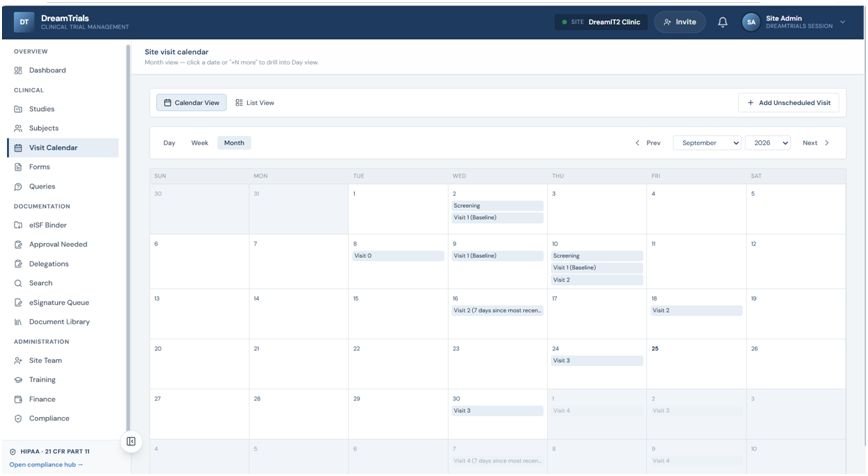This screenshot has width=868, height=476.
Task: Click the Search magnifier icon
Action: coord(18,283)
